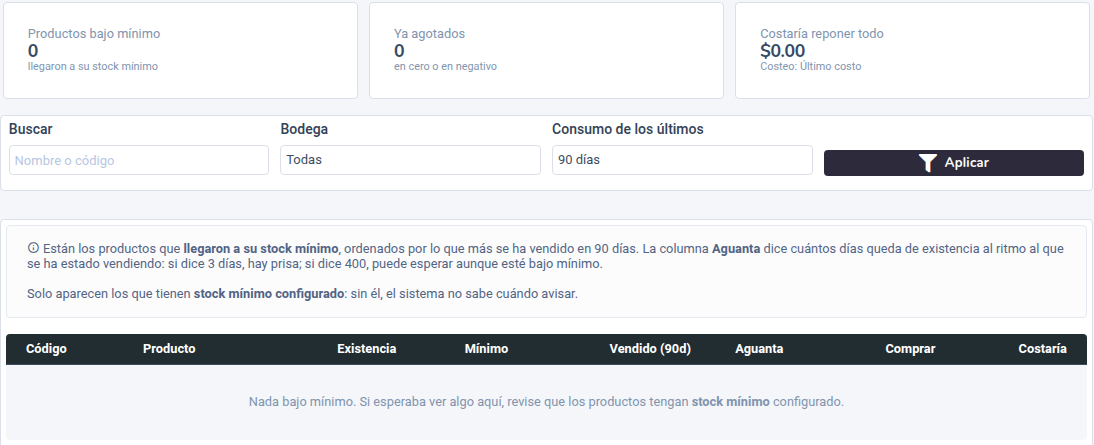The width and height of the screenshot is (1094, 445).
Task: Click the Buscar name or code field
Action: [139, 160]
